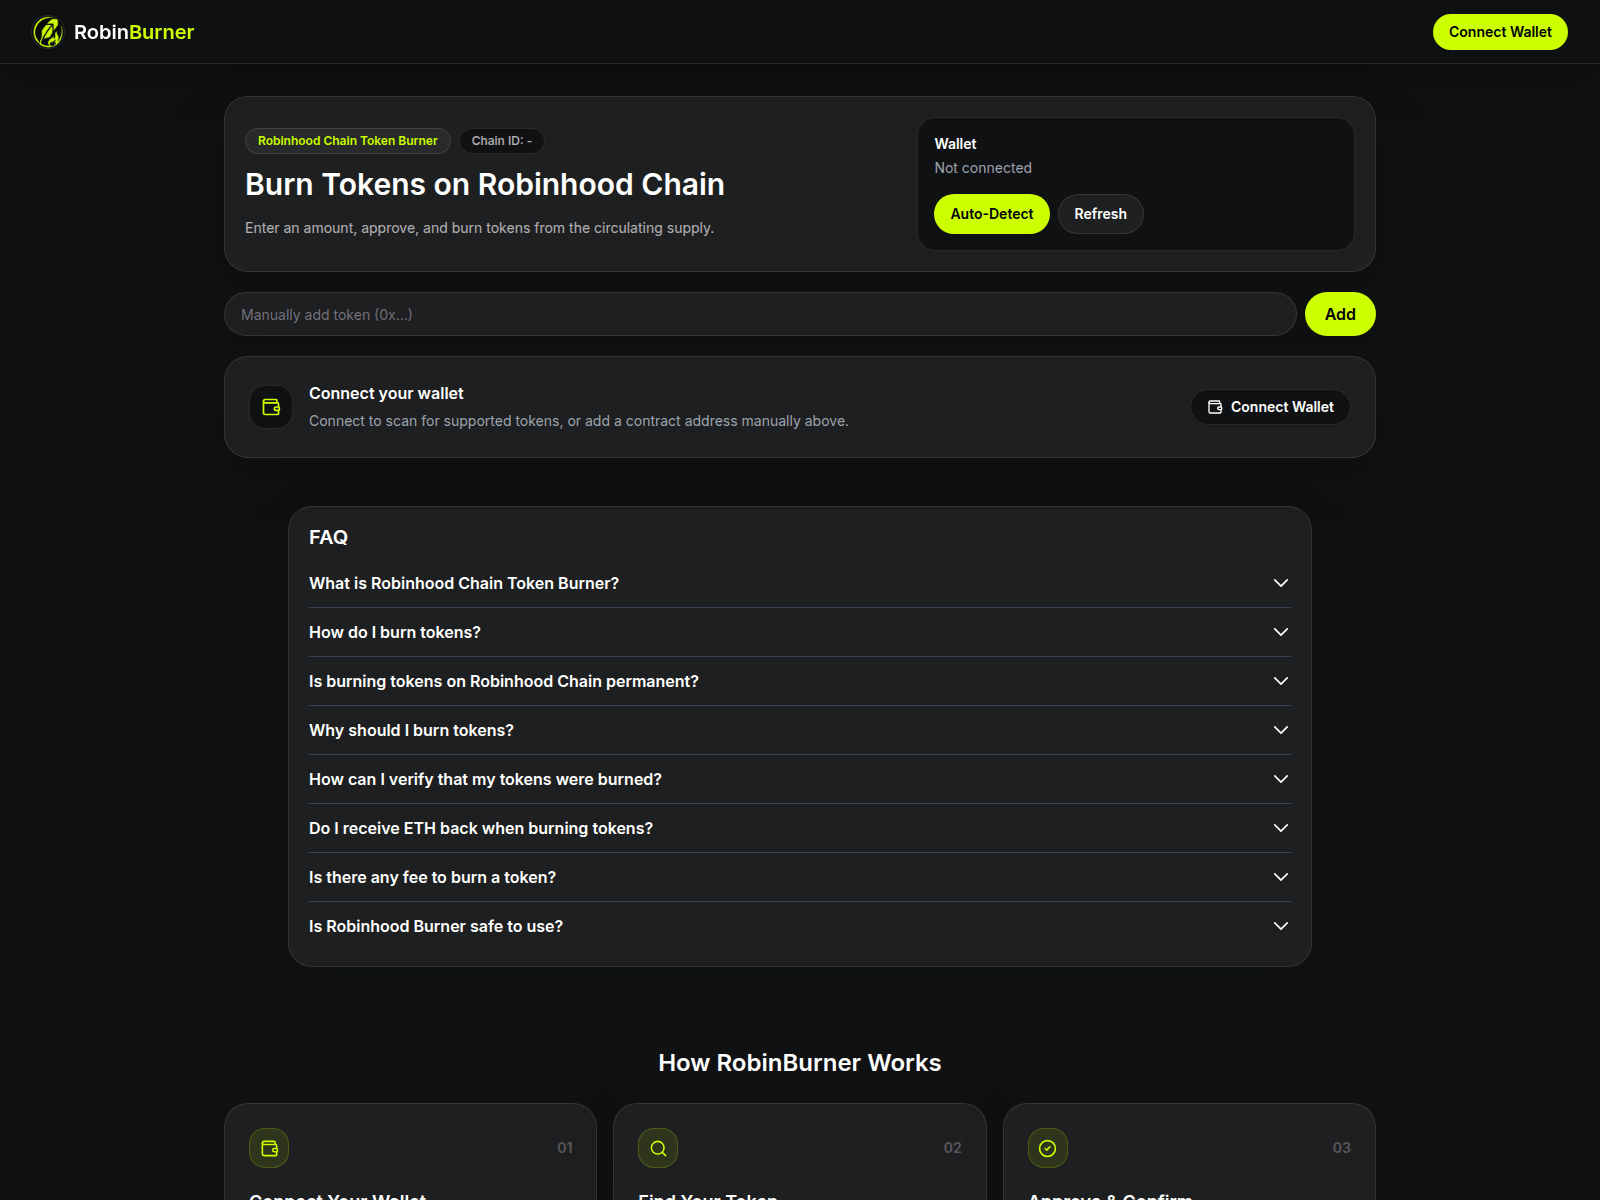1600x1200 pixels.
Task: Click the magnifier icon on step 02 card
Action: pyautogui.click(x=658, y=1148)
